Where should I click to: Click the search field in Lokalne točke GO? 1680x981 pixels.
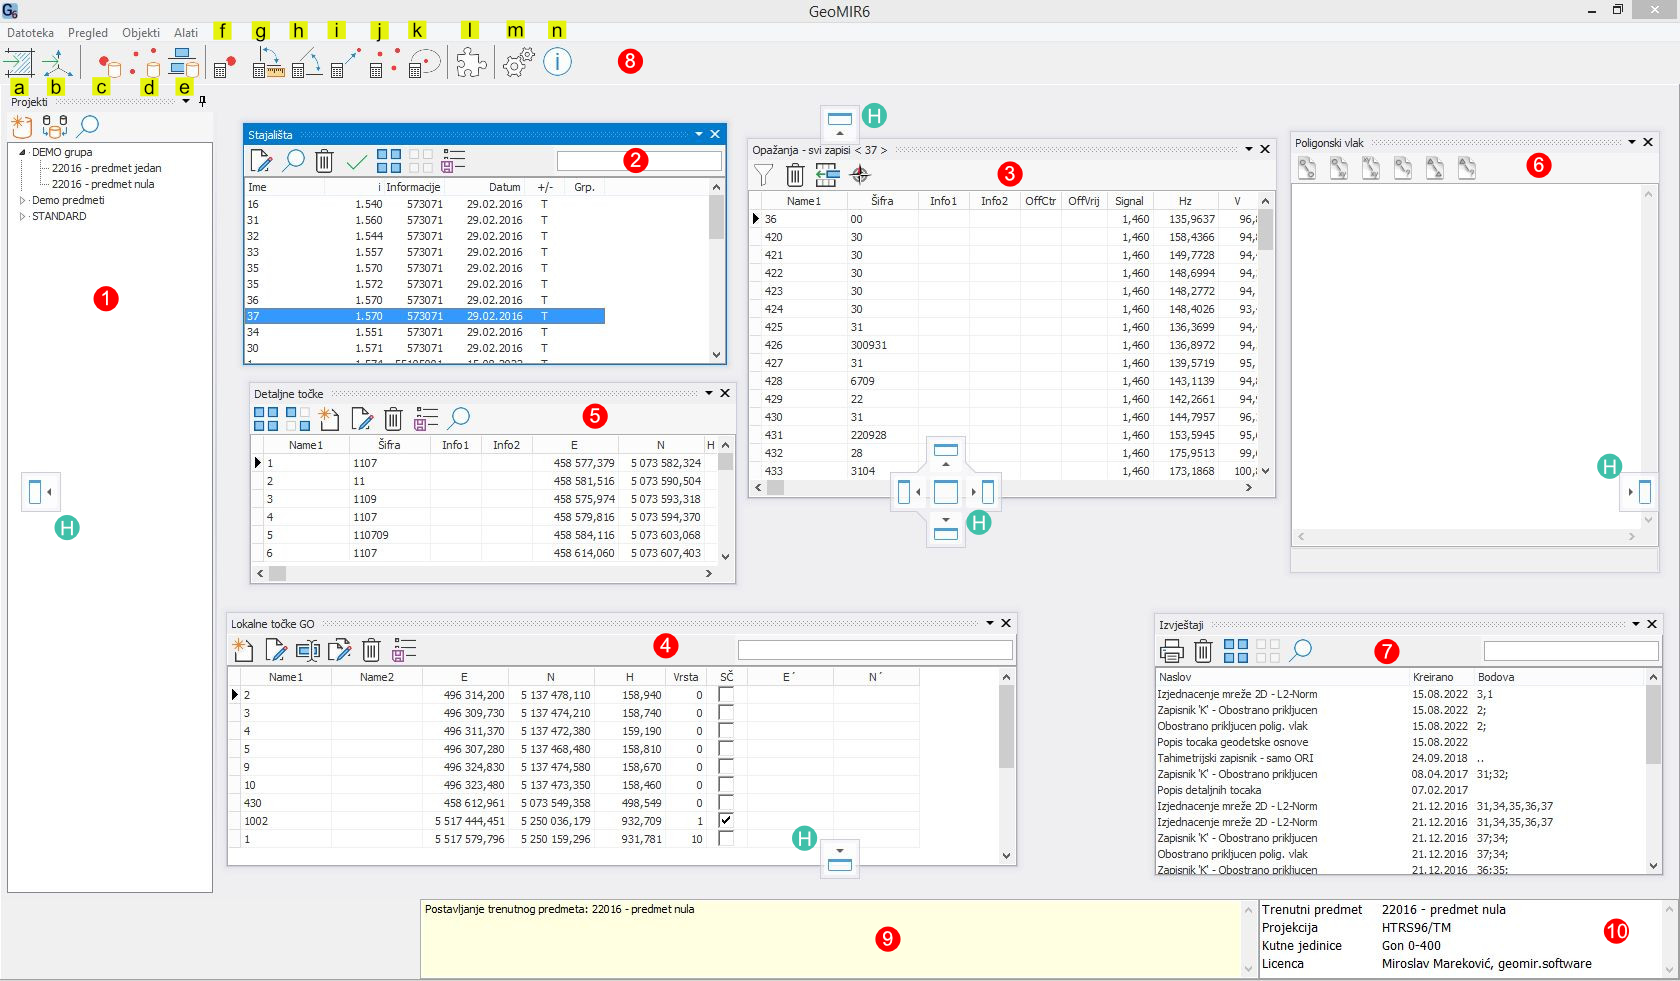click(x=874, y=651)
